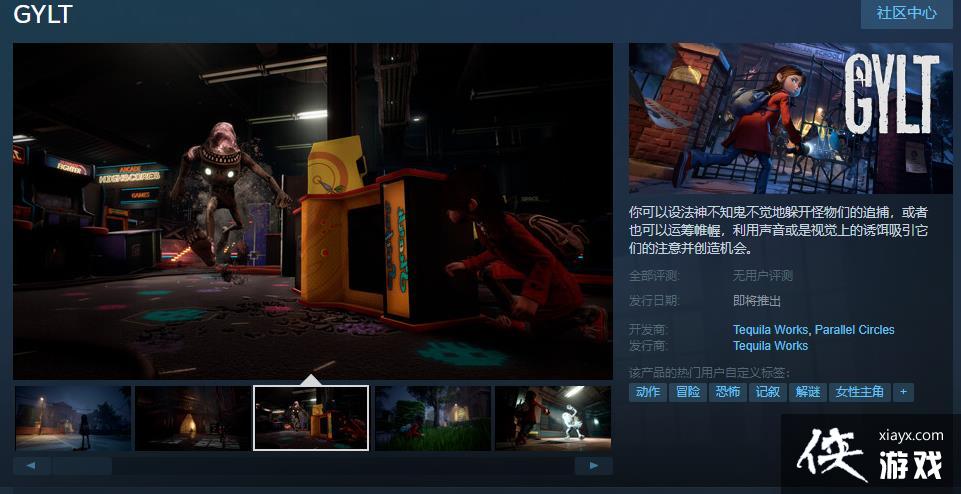The width and height of the screenshot is (961, 494).
Task: Open the Tequila Works developer link
Action: coord(770,330)
